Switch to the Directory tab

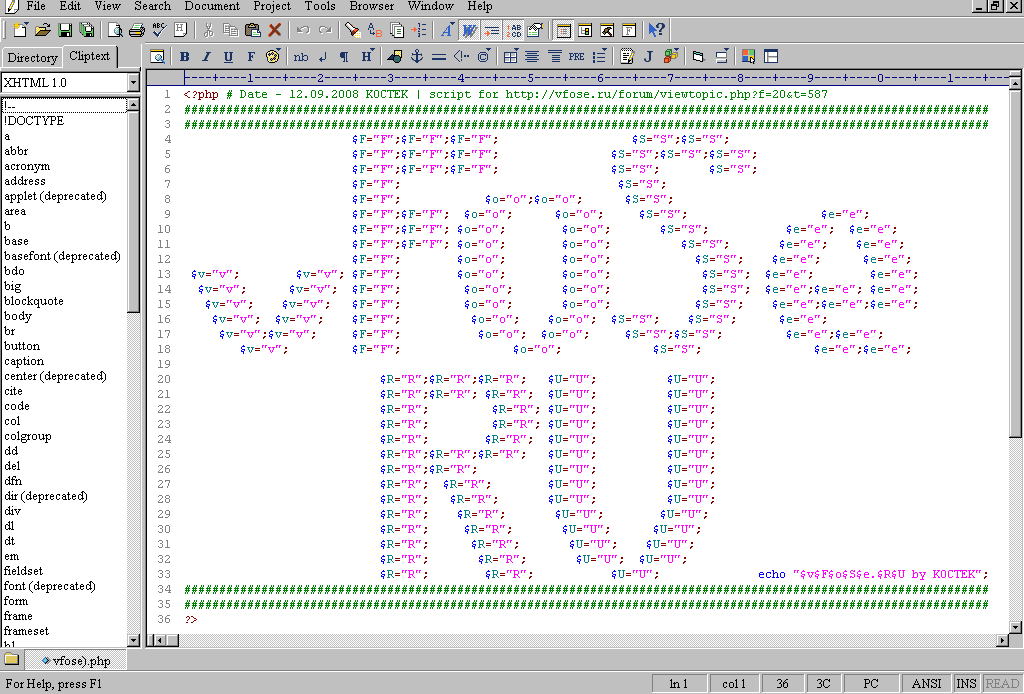pyautogui.click(x=32, y=58)
